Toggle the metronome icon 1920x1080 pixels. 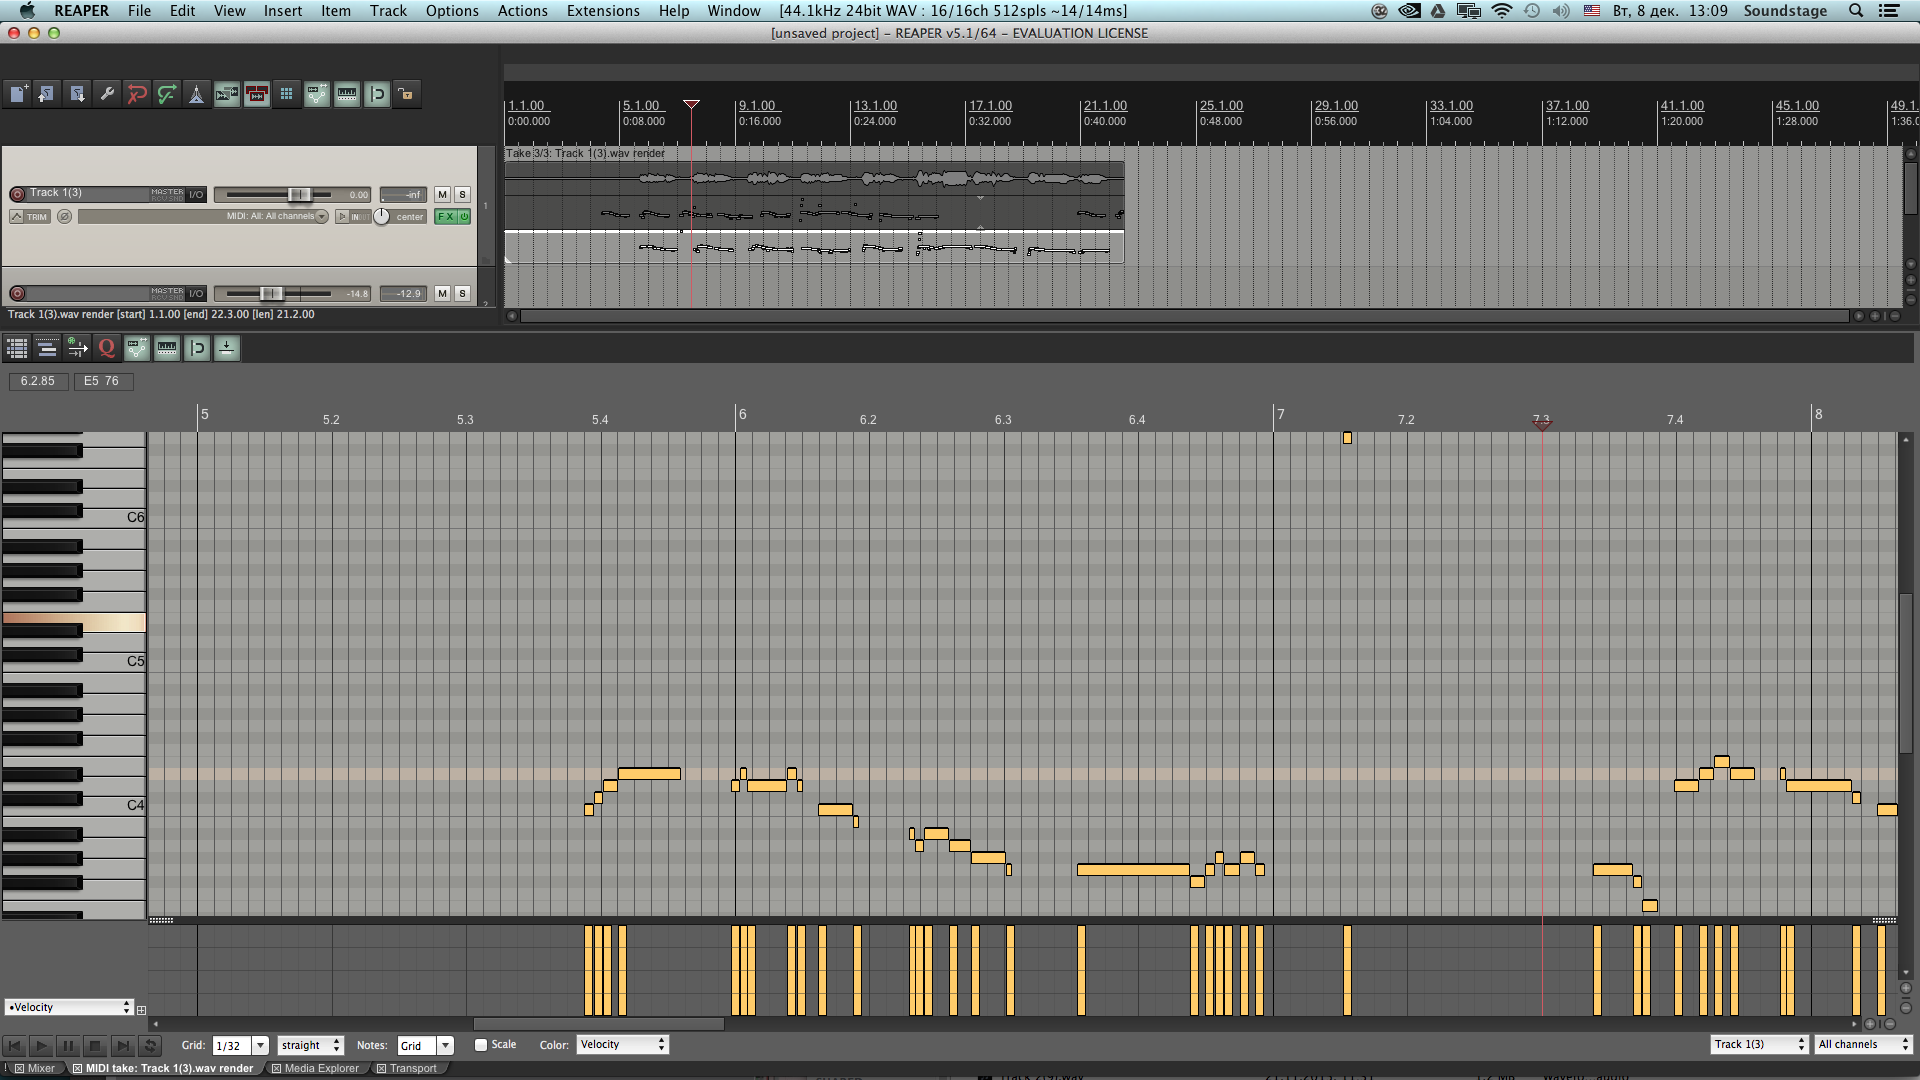click(x=197, y=94)
